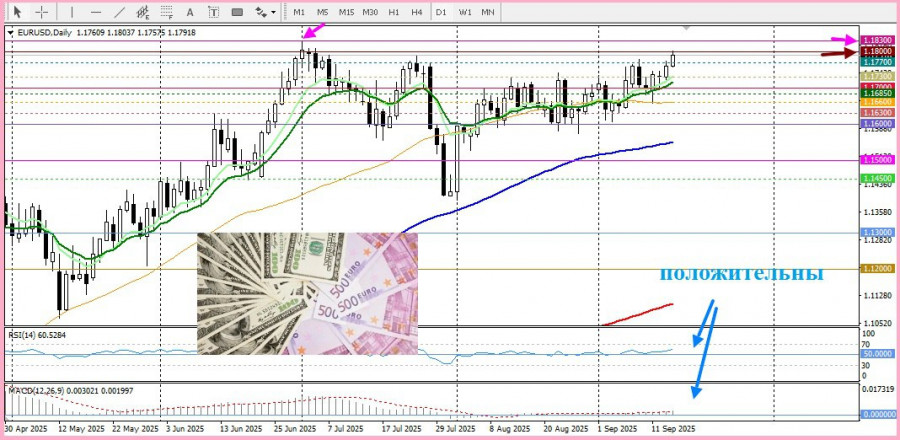Select the Equidistant Channel tool
This screenshot has width=900, height=440.
click(x=143, y=11)
